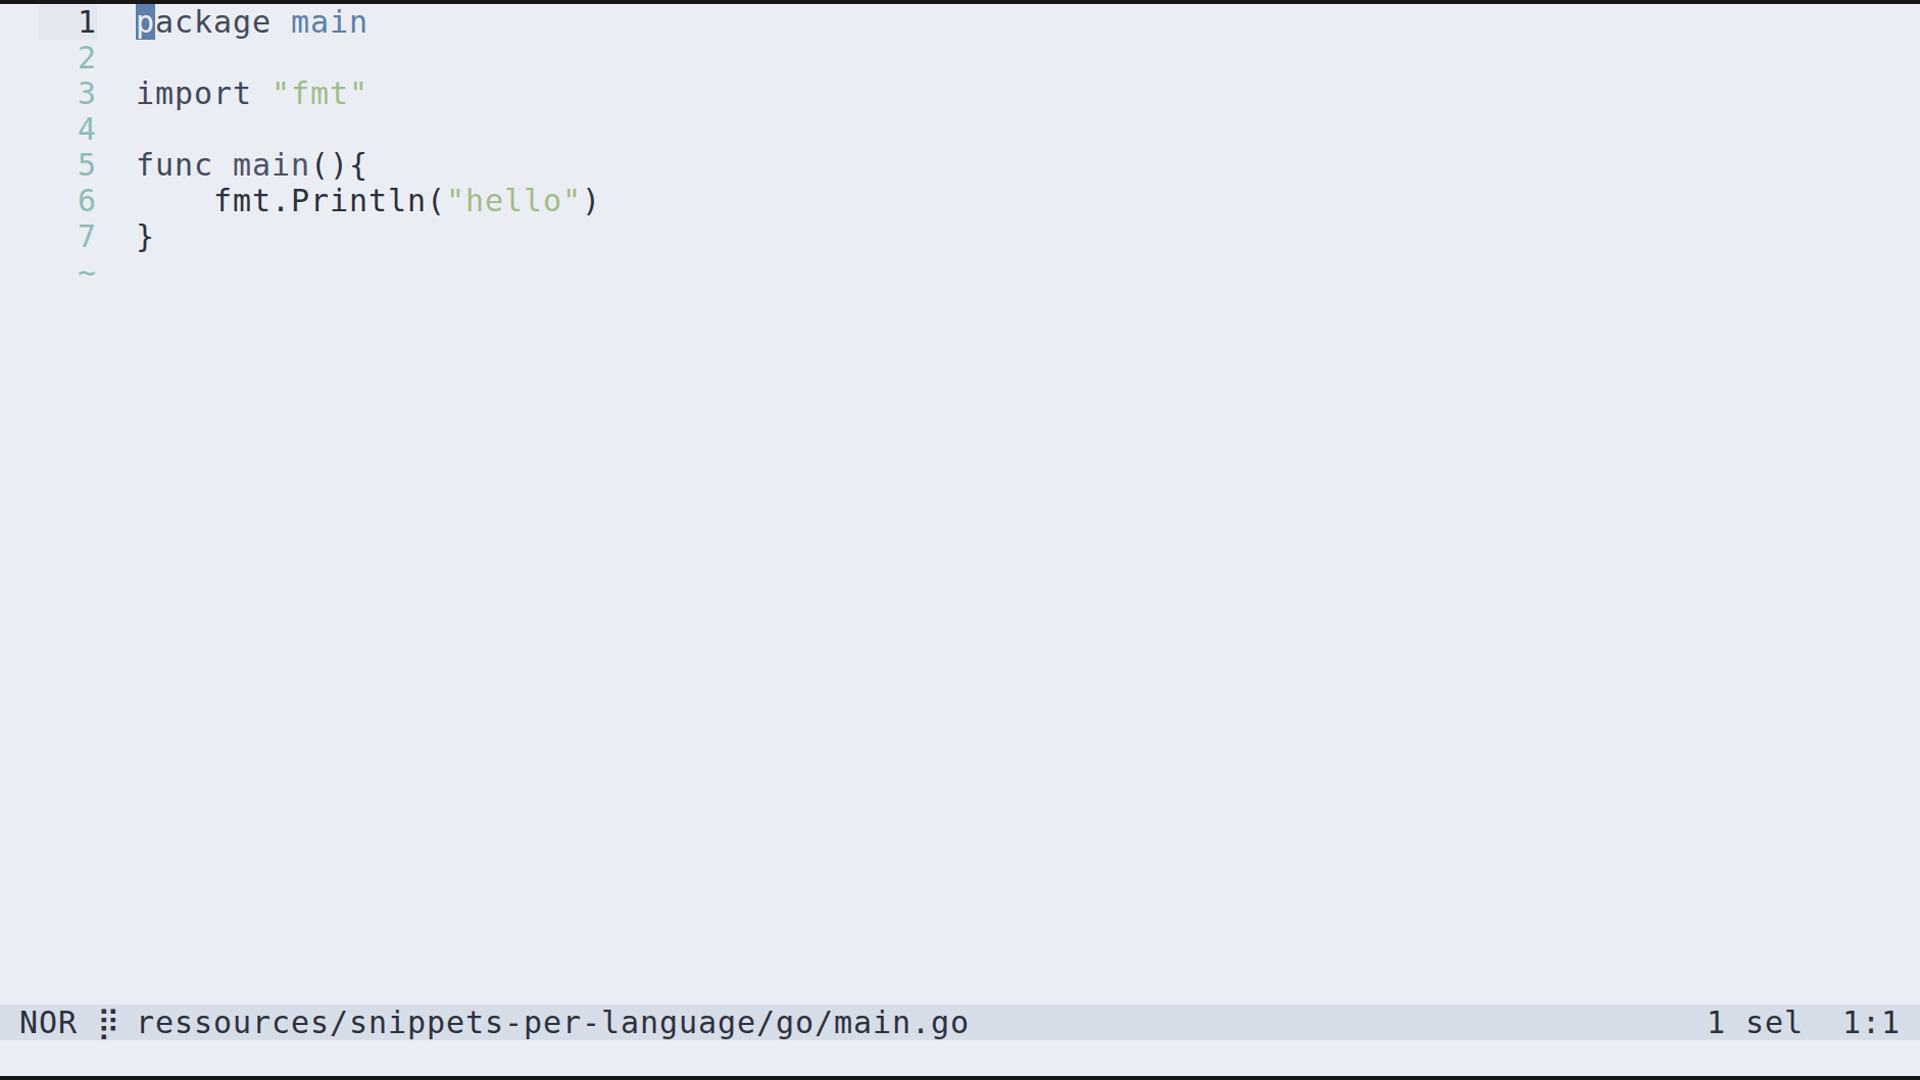Click the "1 sel" selection count
The image size is (1920, 1080).
click(x=1754, y=1023)
